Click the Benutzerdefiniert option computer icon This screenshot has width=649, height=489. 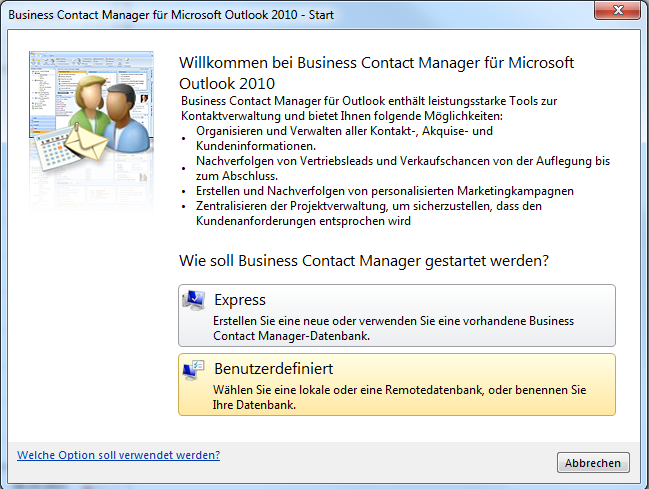click(x=193, y=370)
